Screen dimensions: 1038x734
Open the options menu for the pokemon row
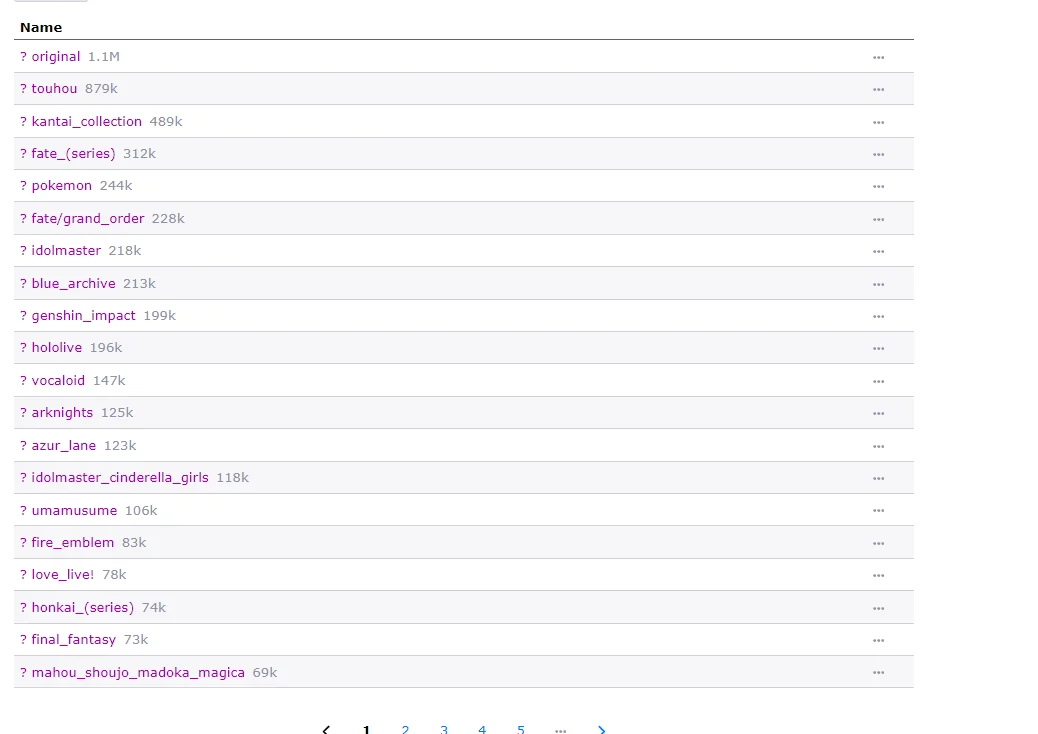pyautogui.click(x=878, y=187)
